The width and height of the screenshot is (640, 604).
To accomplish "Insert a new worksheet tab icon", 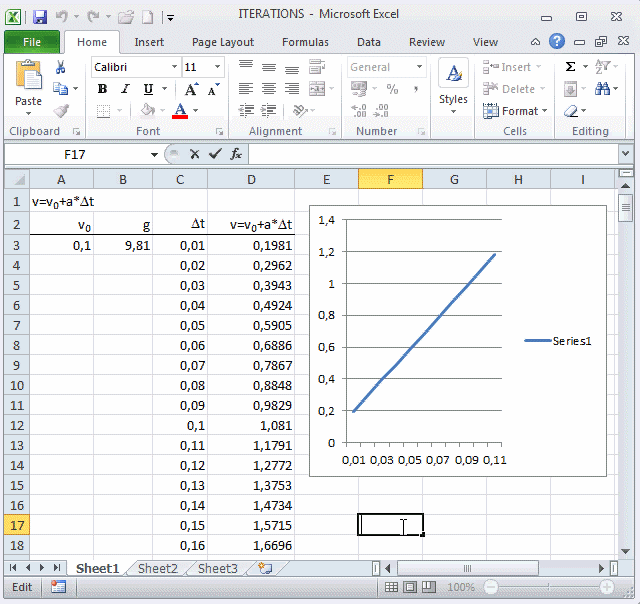I will point(265,568).
